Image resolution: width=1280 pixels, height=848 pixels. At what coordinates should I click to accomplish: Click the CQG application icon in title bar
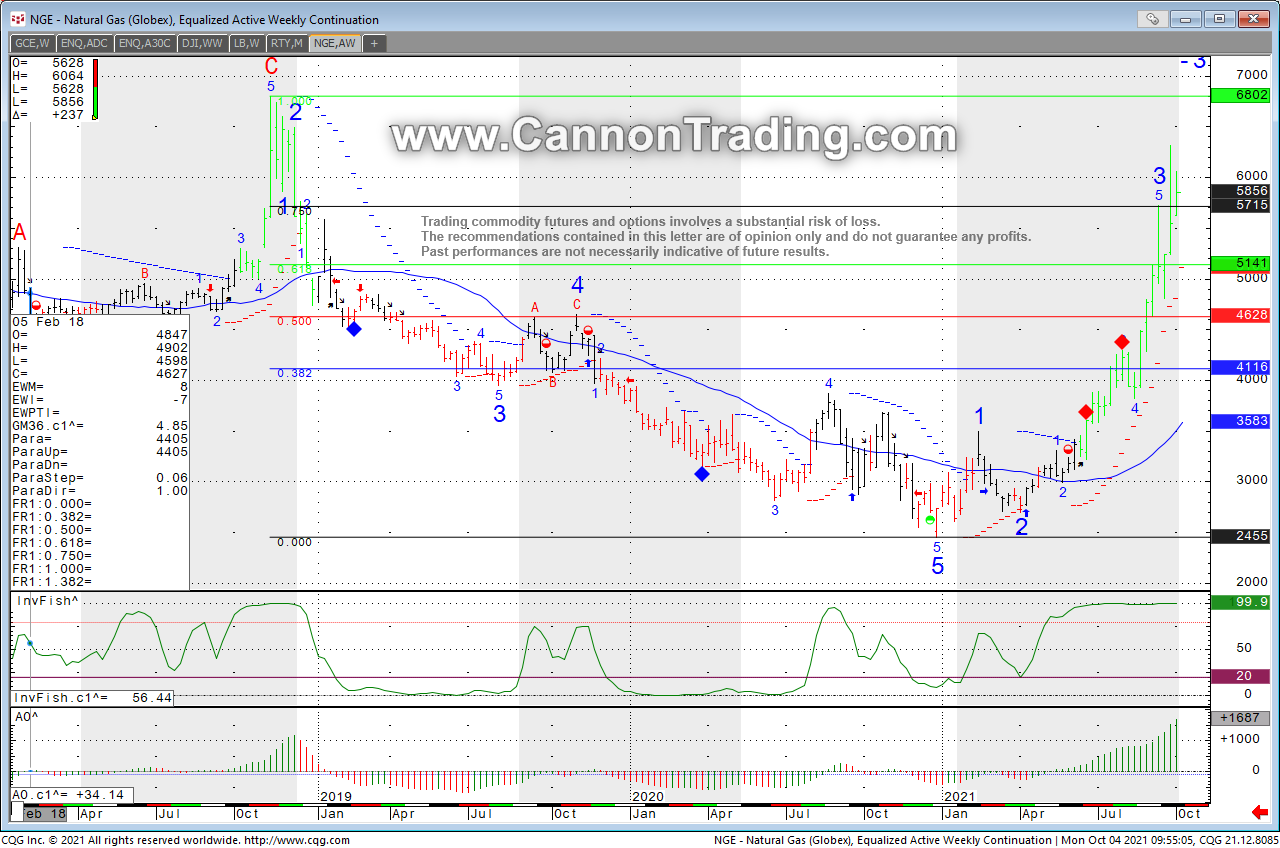[17, 19]
